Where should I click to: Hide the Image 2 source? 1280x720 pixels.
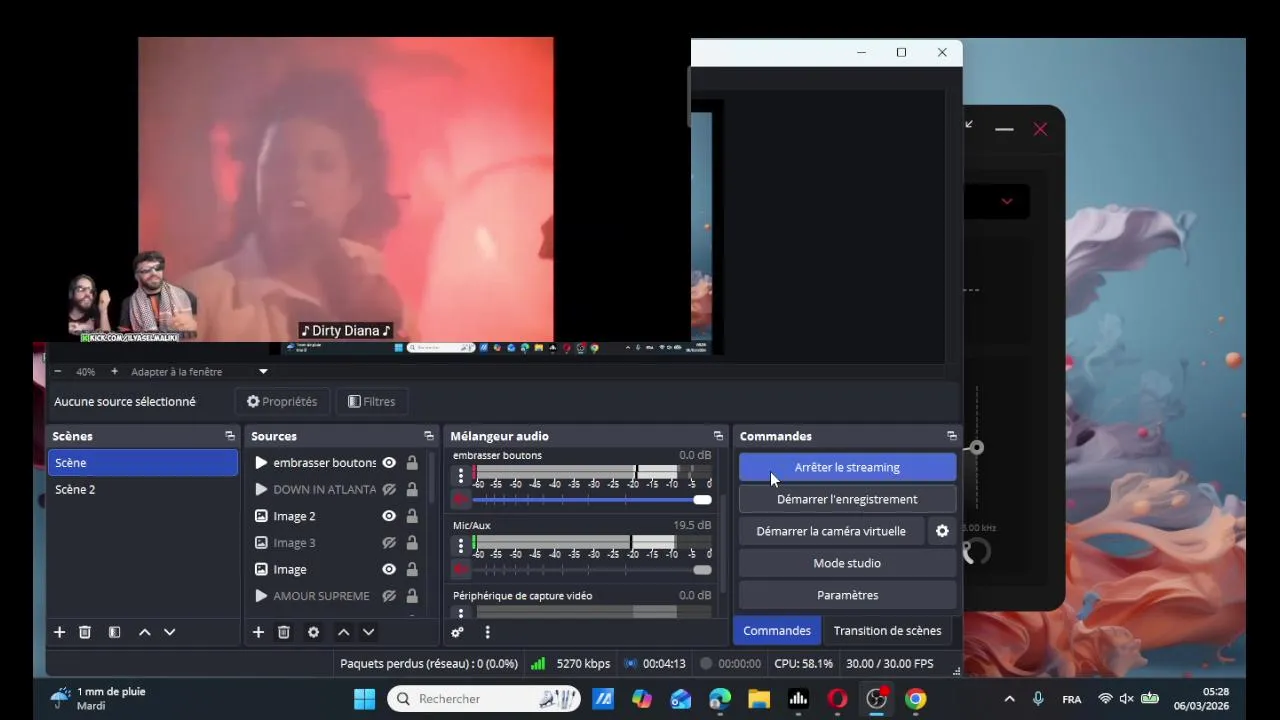(x=389, y=516)
